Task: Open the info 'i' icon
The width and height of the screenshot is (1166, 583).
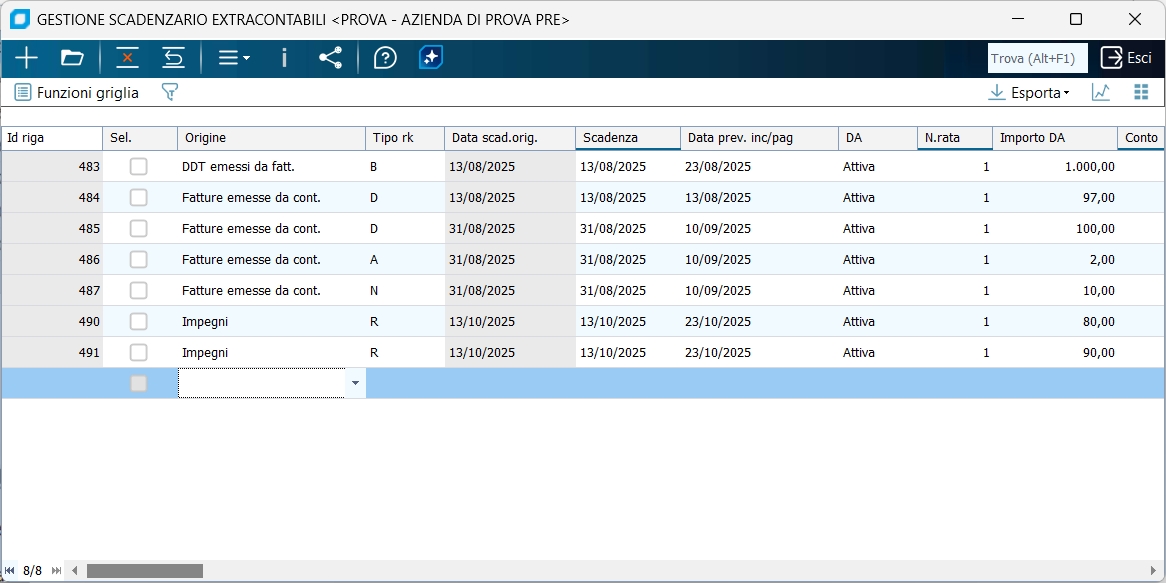Action: tap(284, 58)
